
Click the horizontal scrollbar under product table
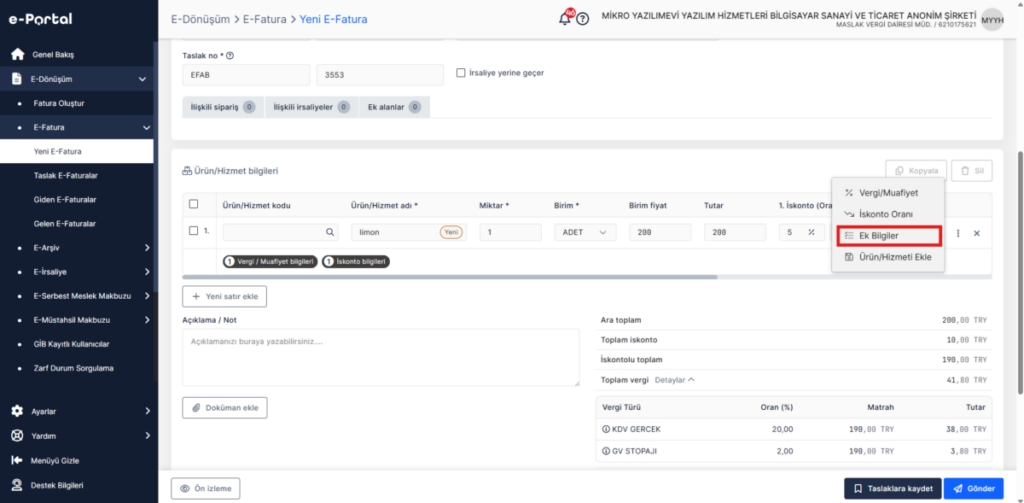pos(450,277)
